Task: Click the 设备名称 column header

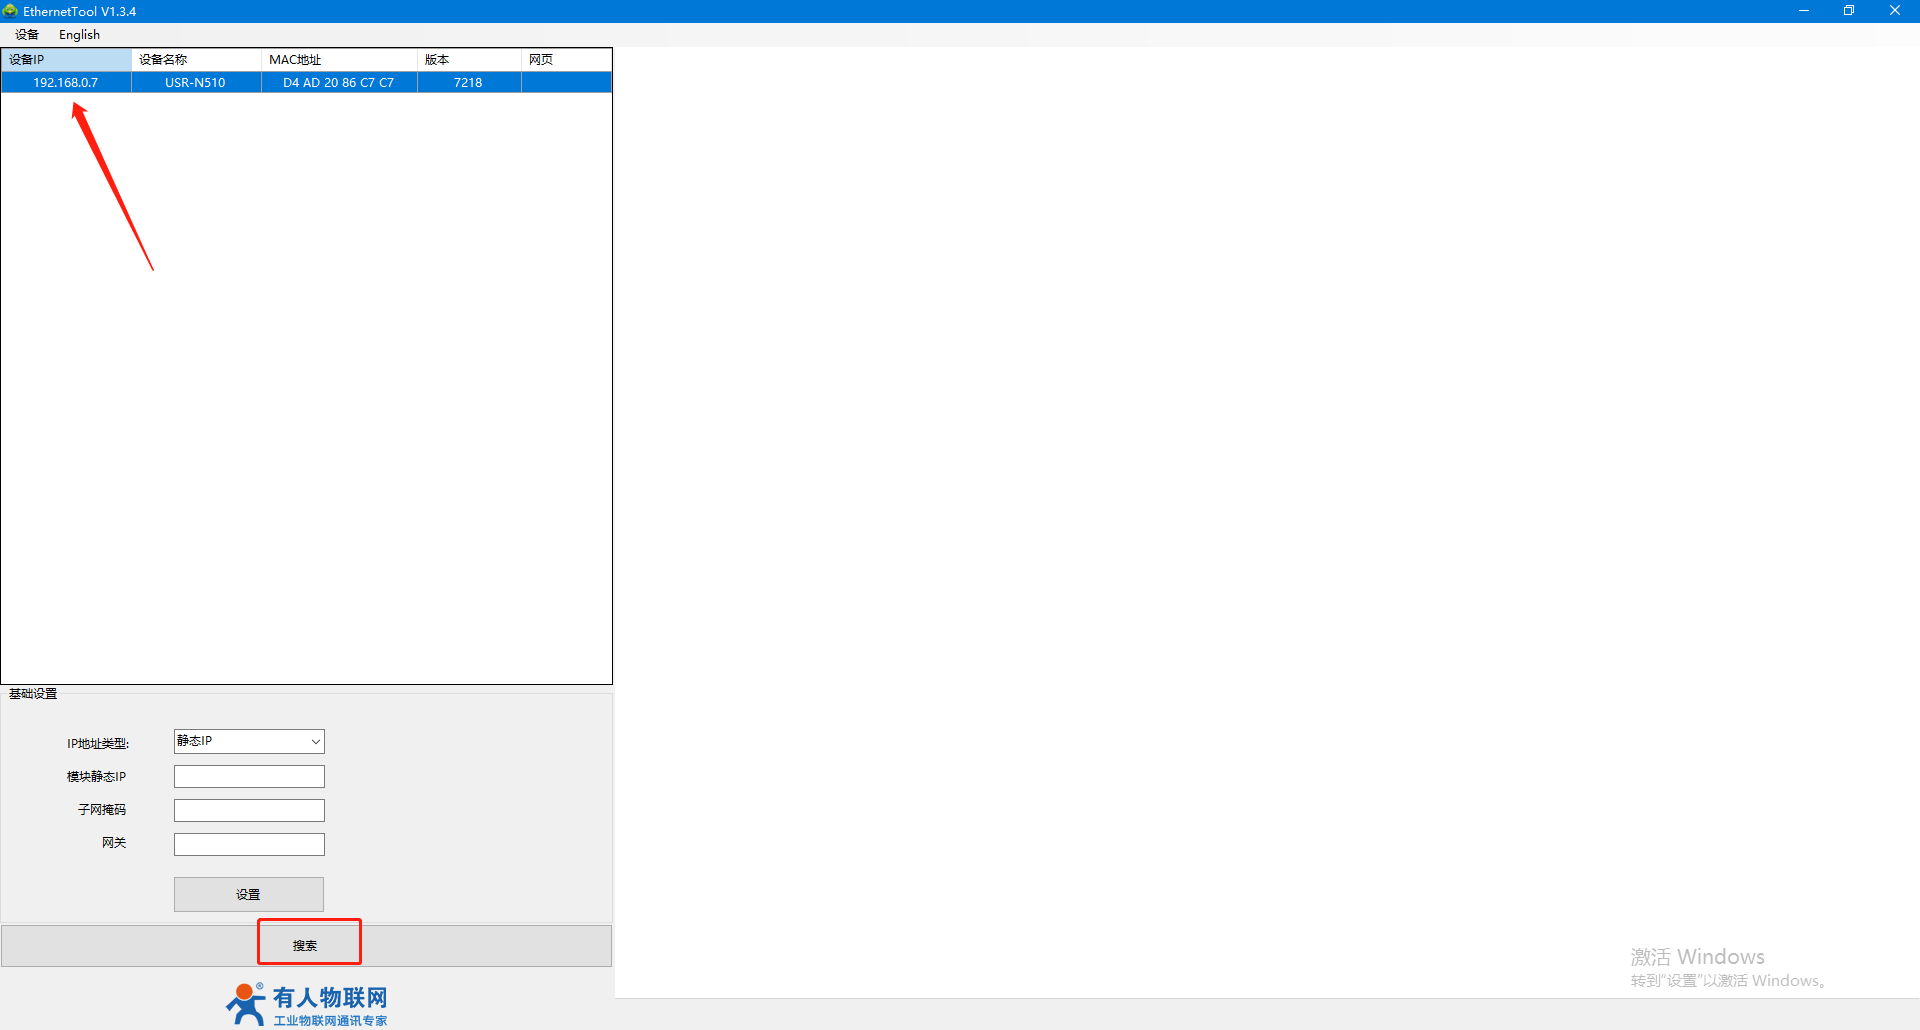Action: pyautogui.click(x=196, y=60)
